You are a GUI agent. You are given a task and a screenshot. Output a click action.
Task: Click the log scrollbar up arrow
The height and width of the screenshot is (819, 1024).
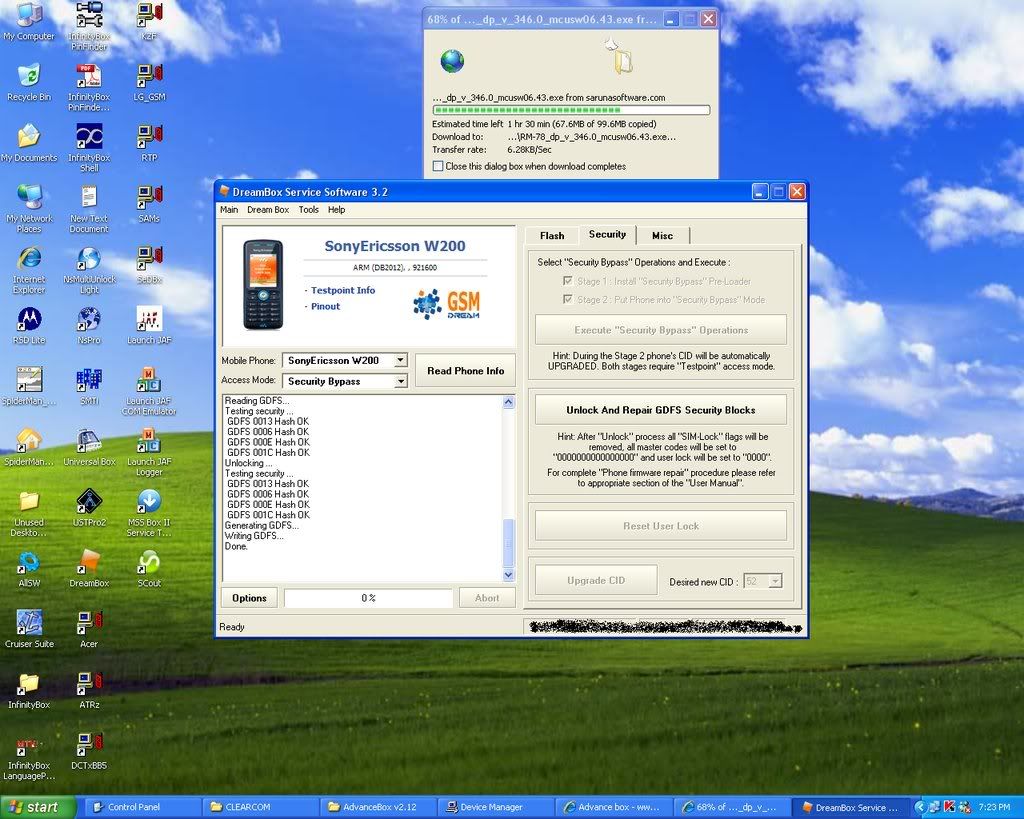click(508, 402)
